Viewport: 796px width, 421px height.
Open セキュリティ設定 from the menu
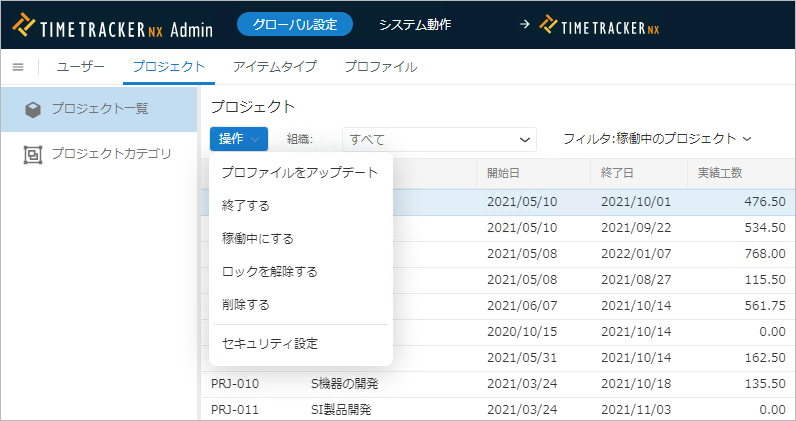point(270,344)
